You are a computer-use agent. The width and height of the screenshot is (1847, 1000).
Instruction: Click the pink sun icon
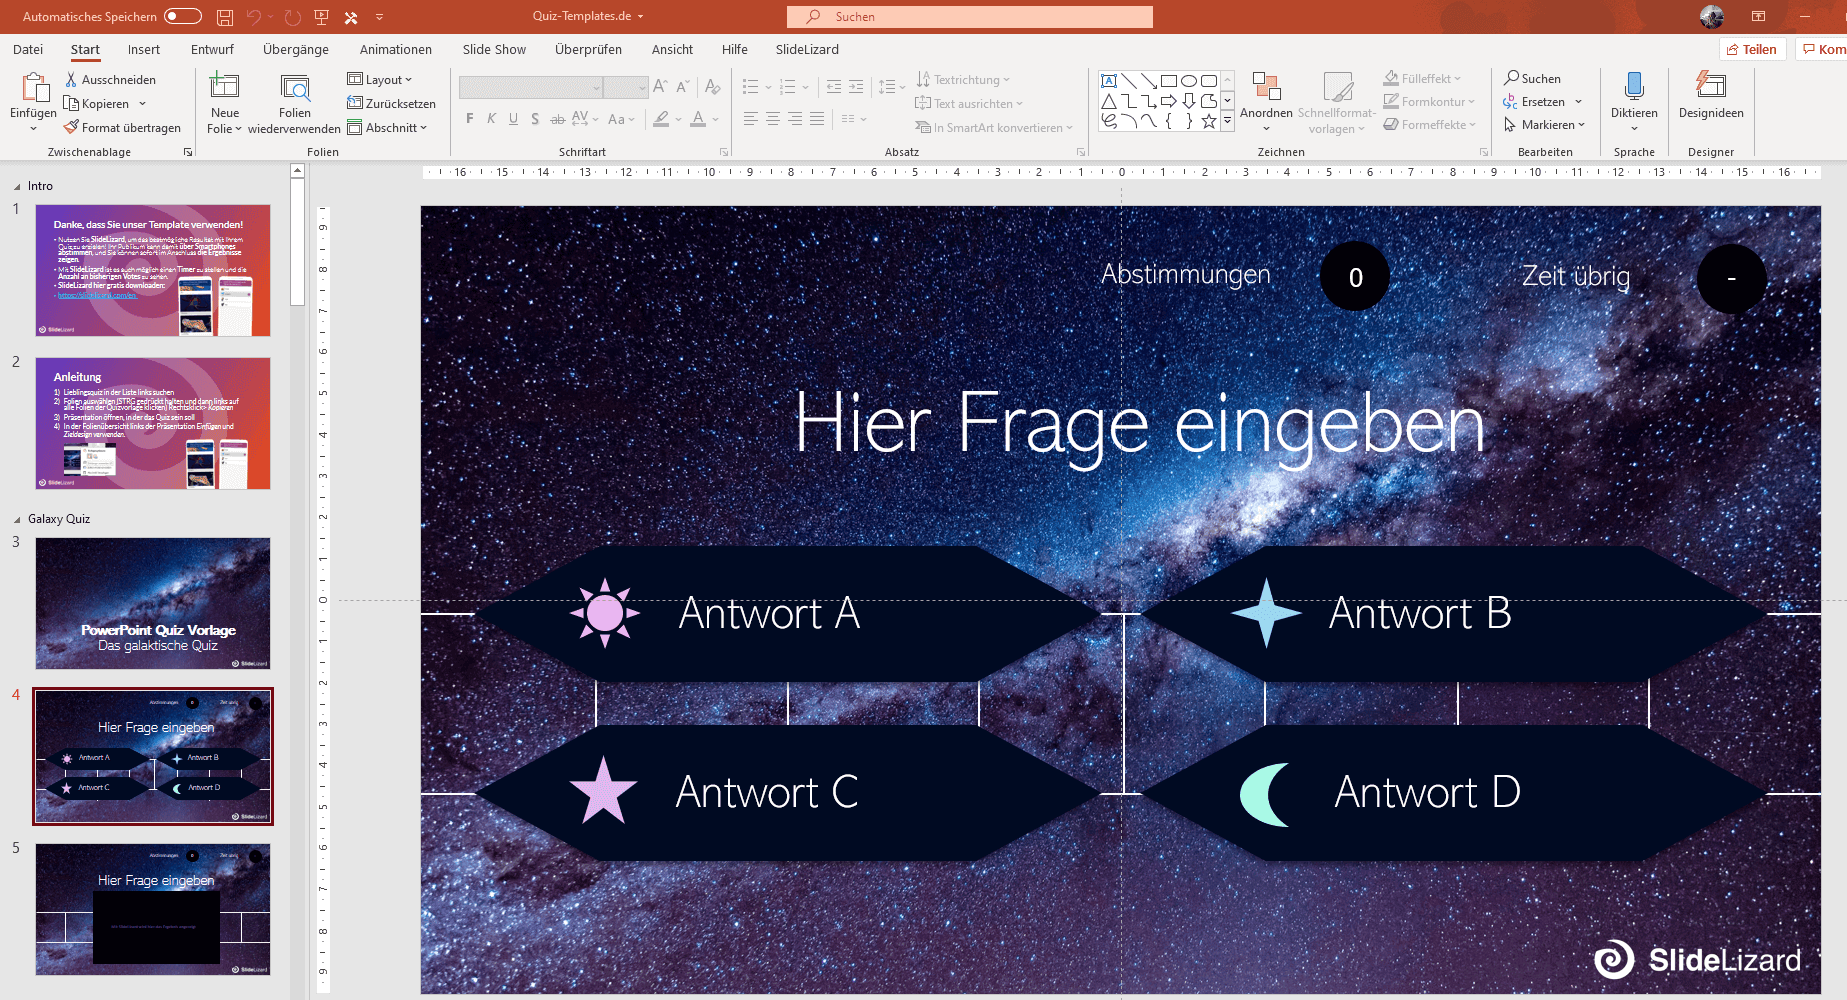click(x=605, y=612)
